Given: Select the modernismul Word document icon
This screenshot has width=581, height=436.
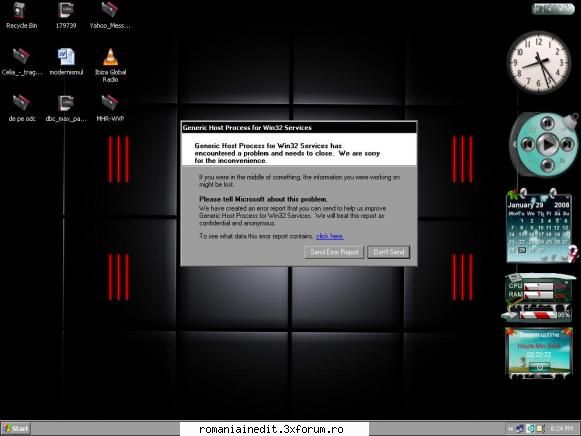Looking at the screenshot, I should coord(66,61).
